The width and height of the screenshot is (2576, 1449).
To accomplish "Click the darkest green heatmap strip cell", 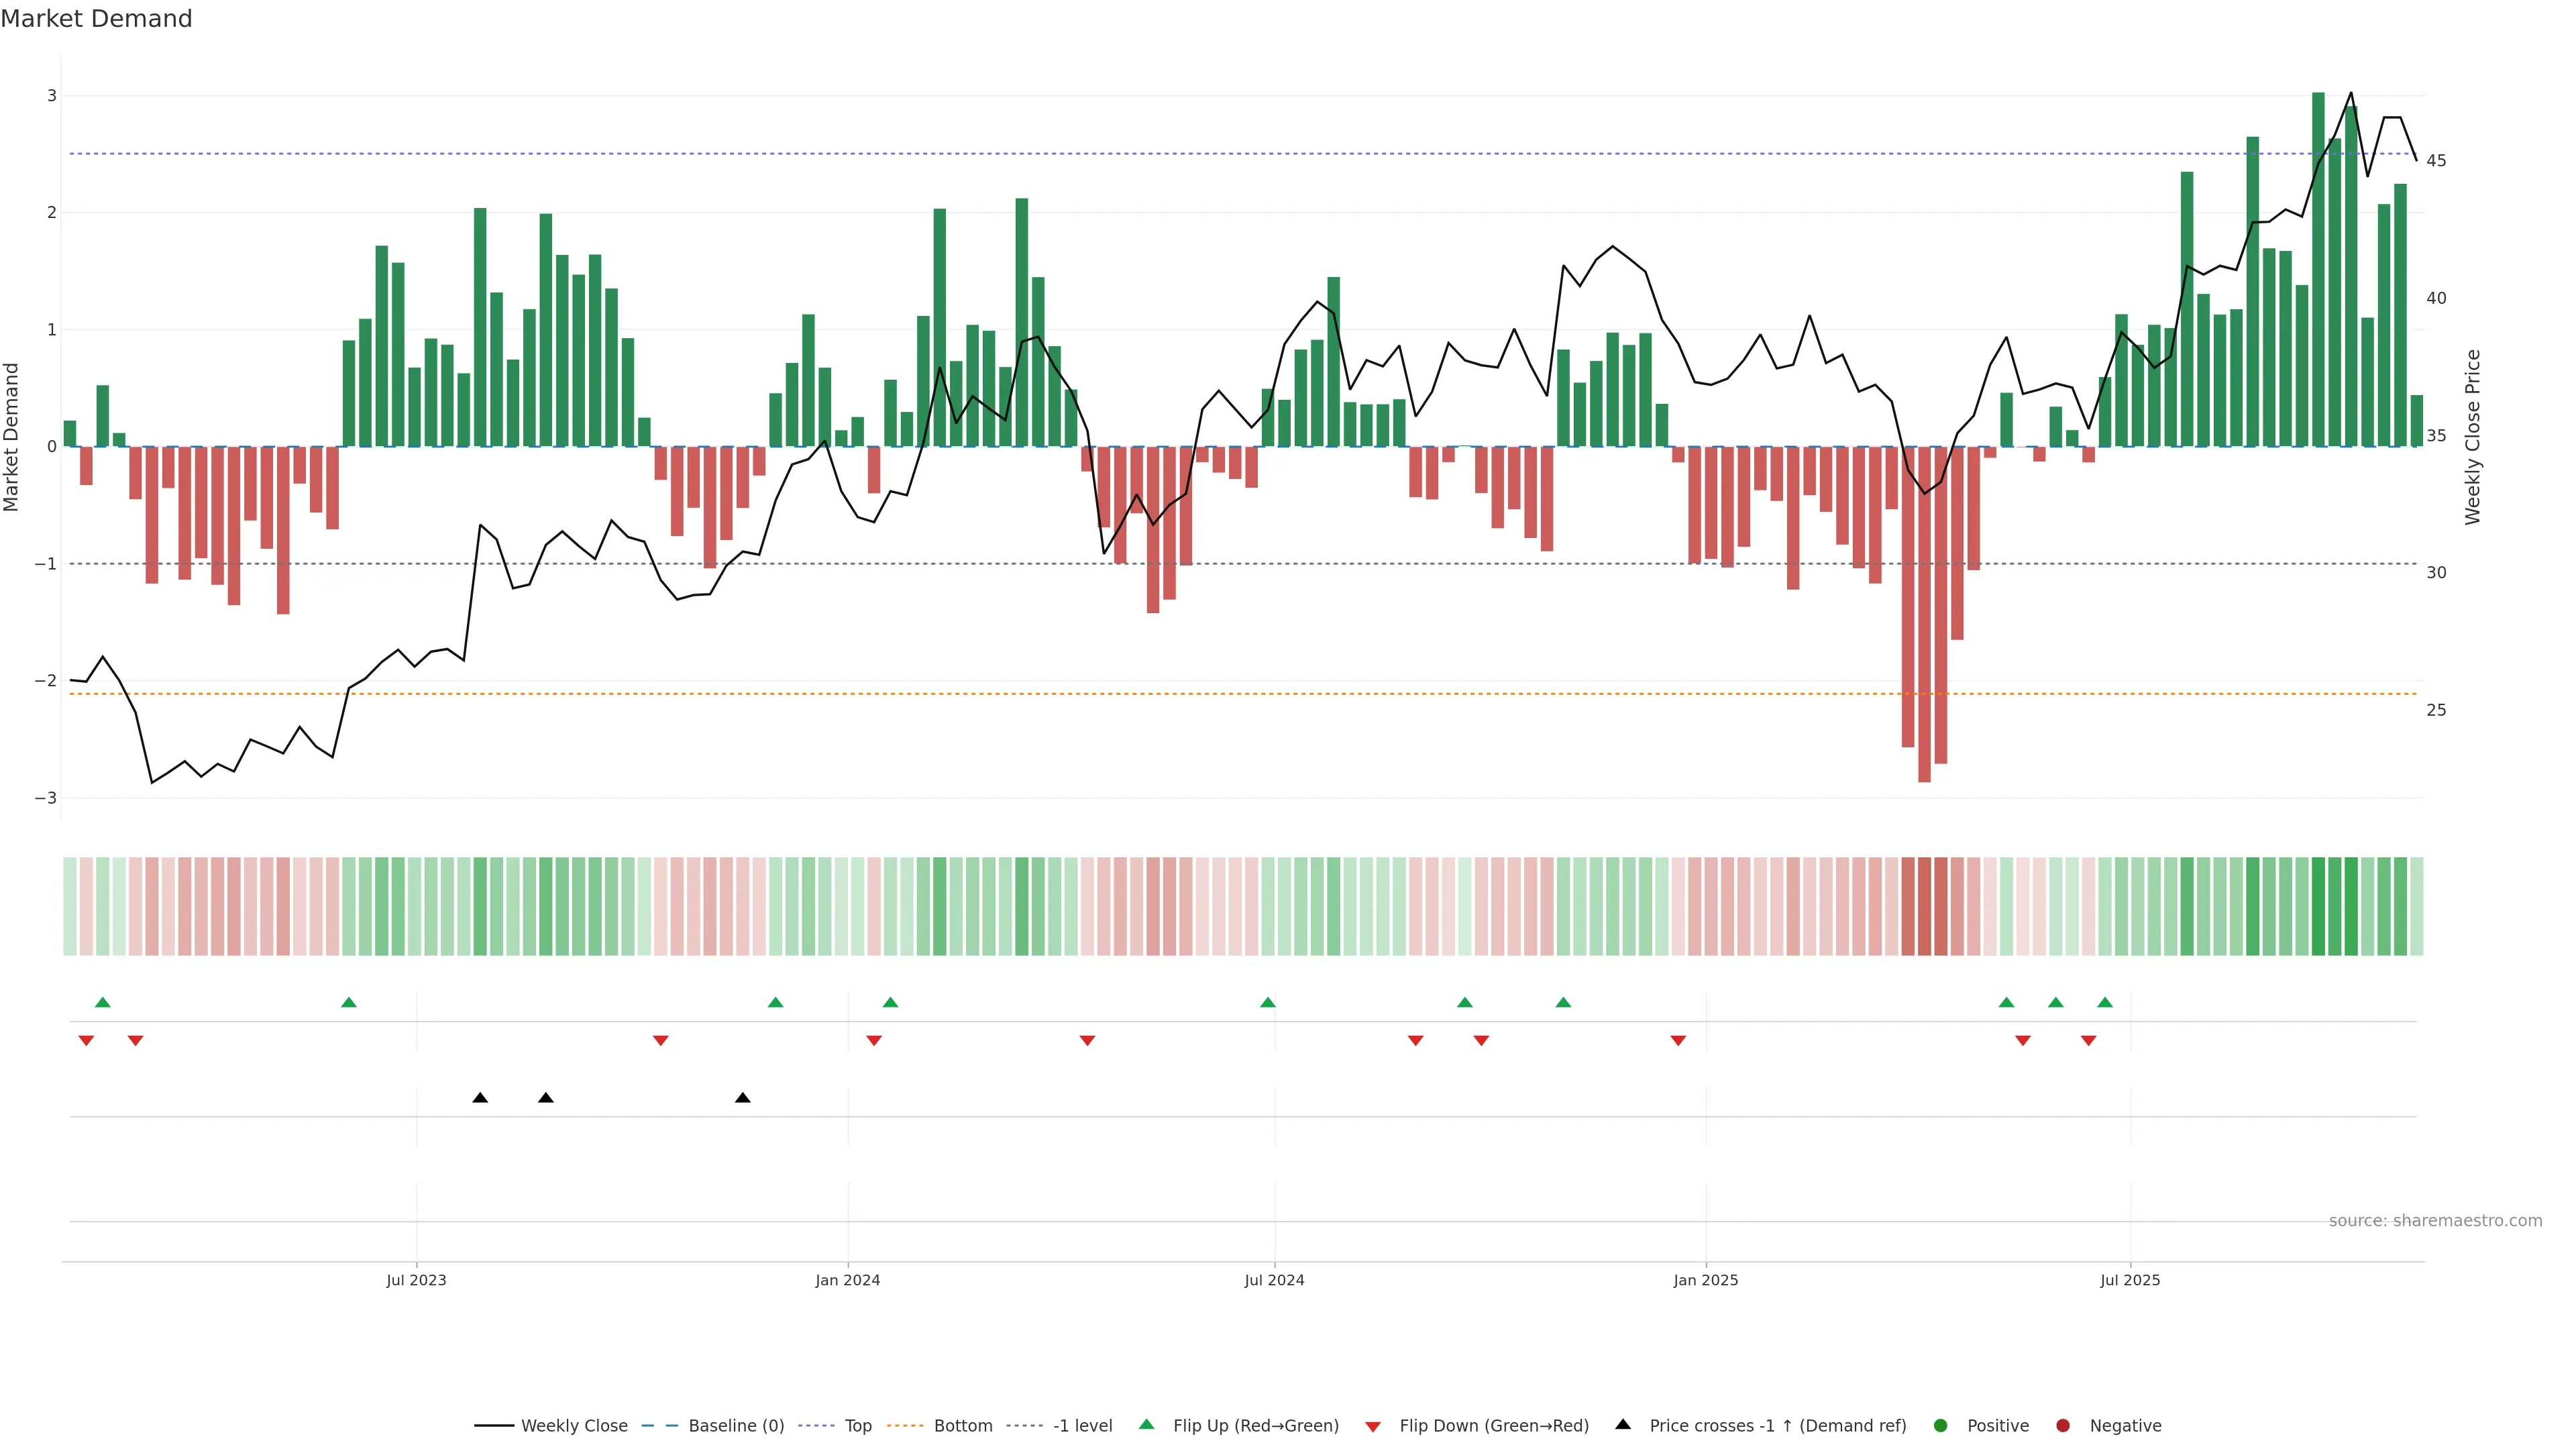I will click(2318, 906).
